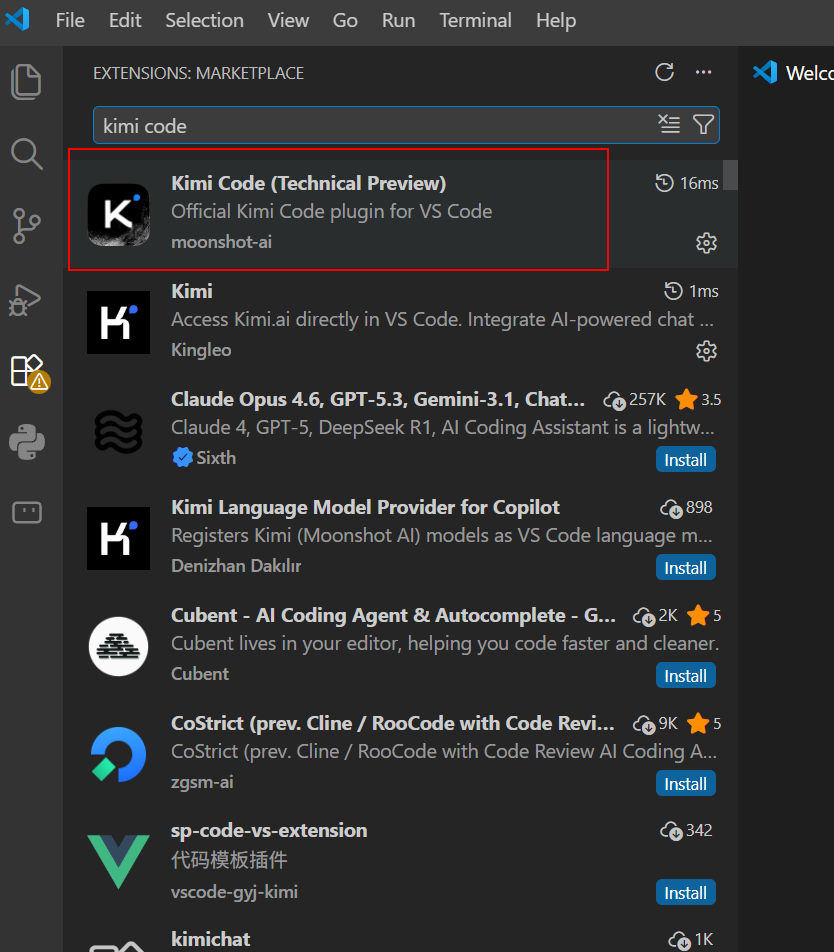This screenshot has height=952, width=834.
Task: Click the sp-code-vs-extension Vue logo
Action: tap(118, 862)
